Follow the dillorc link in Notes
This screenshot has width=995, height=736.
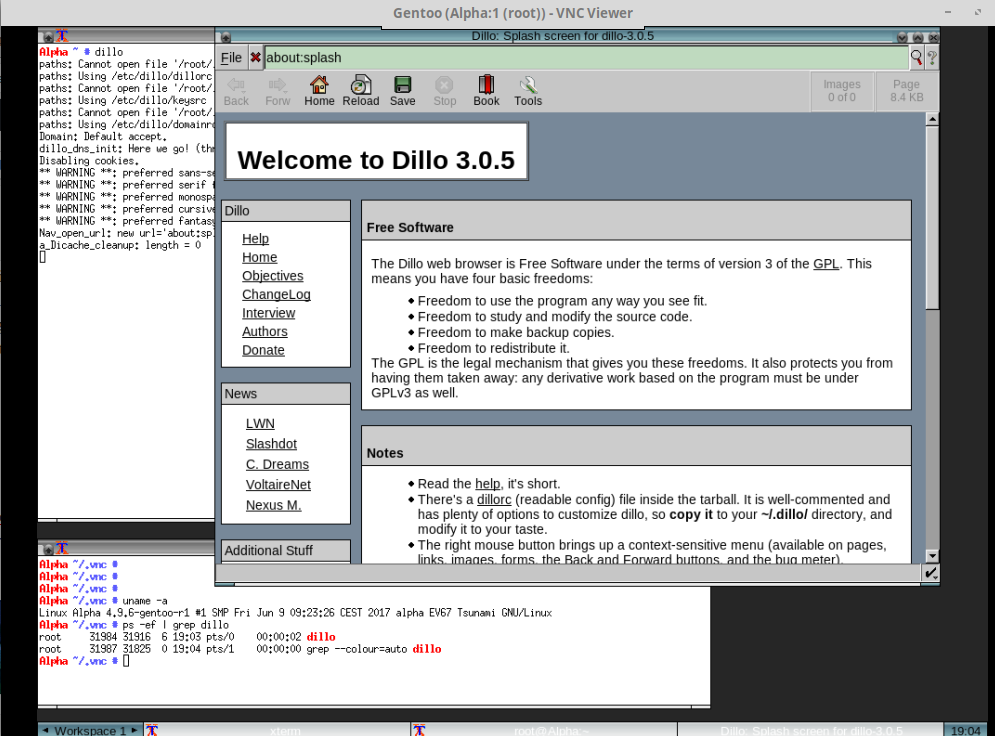click(494, 500)
